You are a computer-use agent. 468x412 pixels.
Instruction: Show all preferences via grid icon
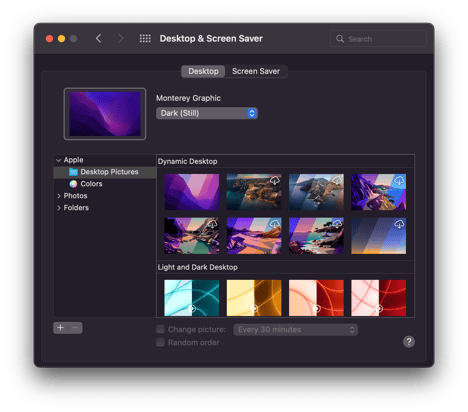click(145, 39)
